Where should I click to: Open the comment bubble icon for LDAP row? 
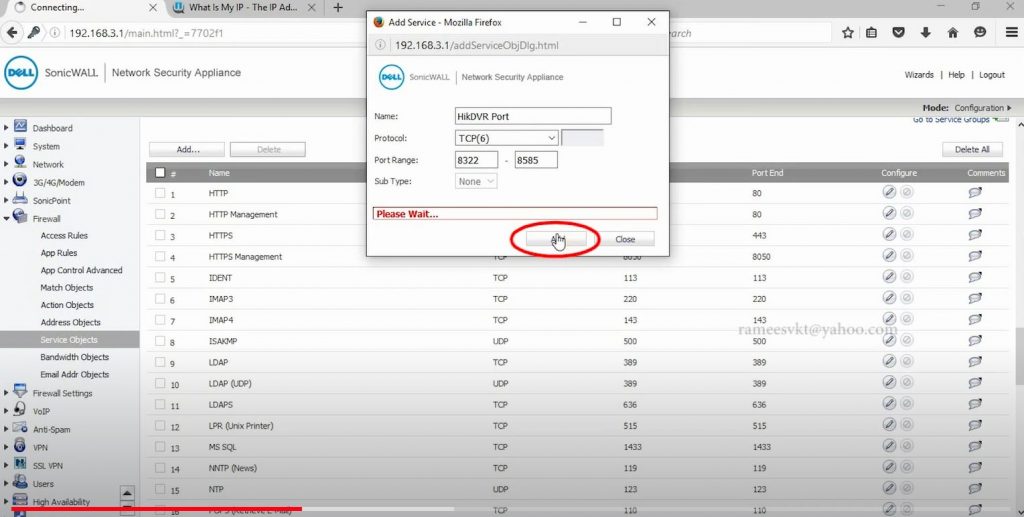click(x=975, y=362)
